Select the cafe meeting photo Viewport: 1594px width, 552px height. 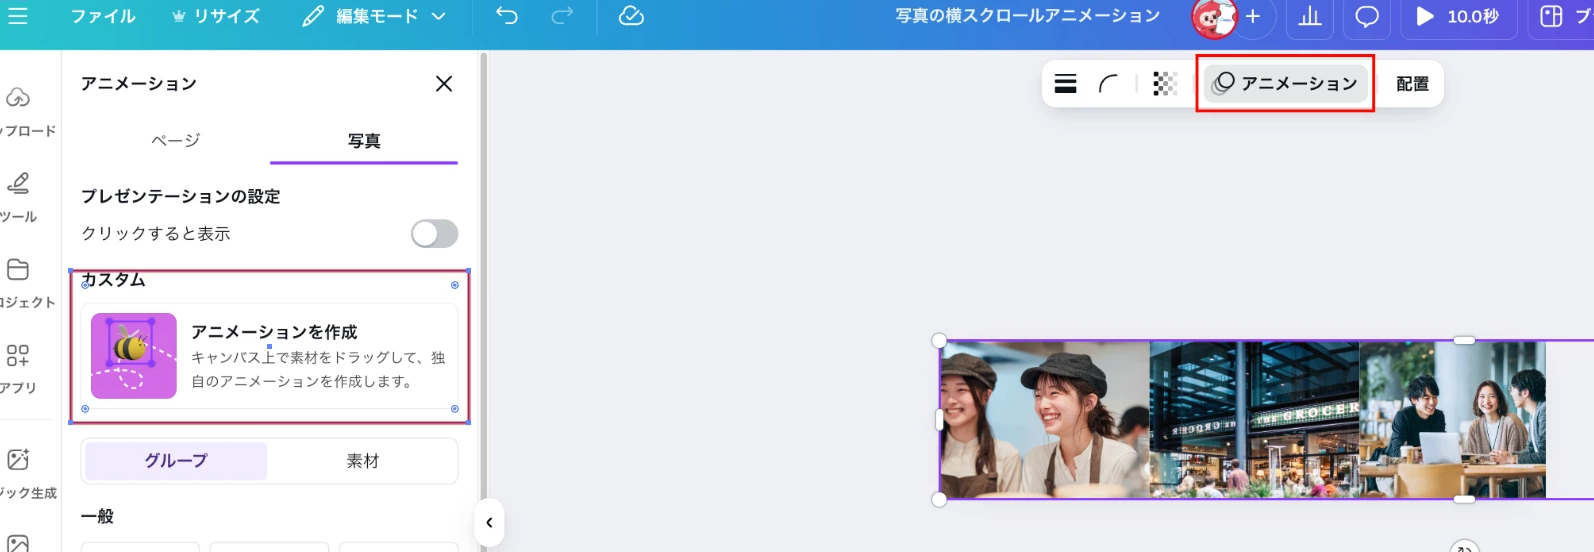pos(1452,419)
